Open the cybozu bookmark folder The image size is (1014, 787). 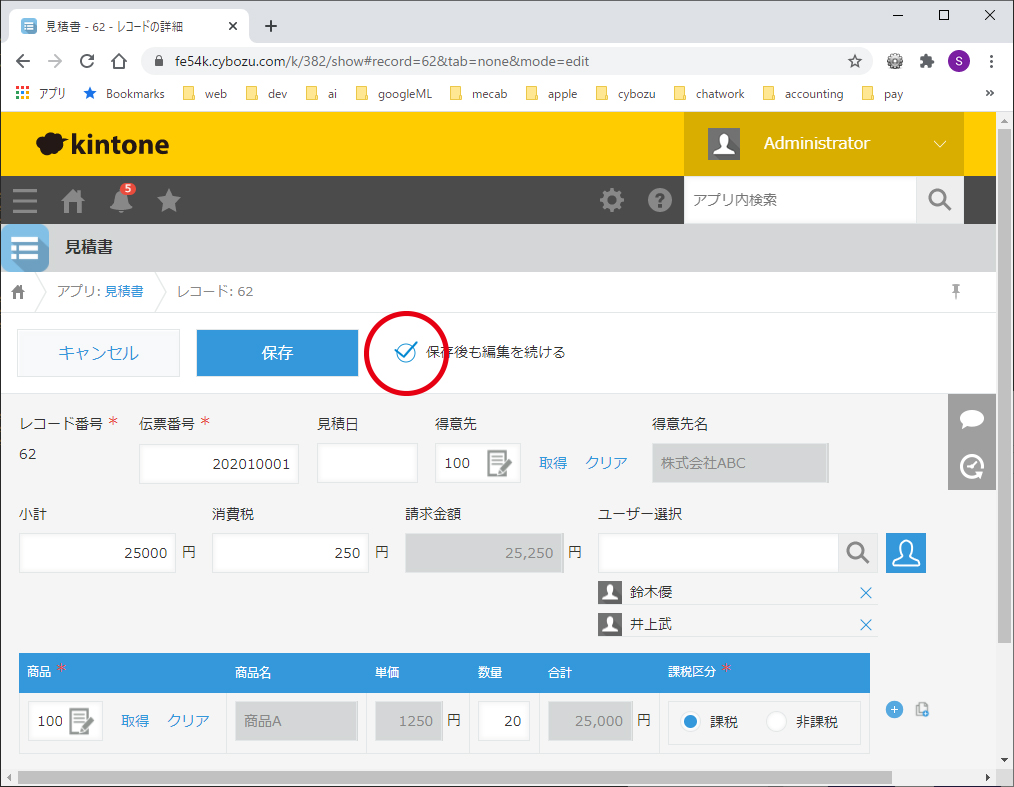[x=626, y=94]
